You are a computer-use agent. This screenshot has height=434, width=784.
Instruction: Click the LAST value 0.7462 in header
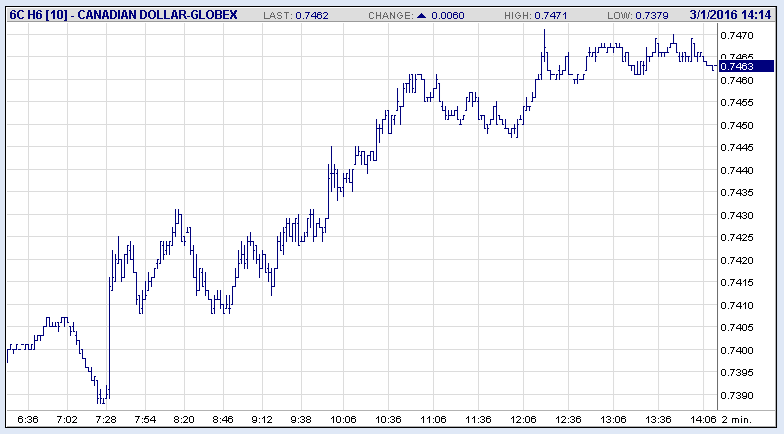click(314, 17)
